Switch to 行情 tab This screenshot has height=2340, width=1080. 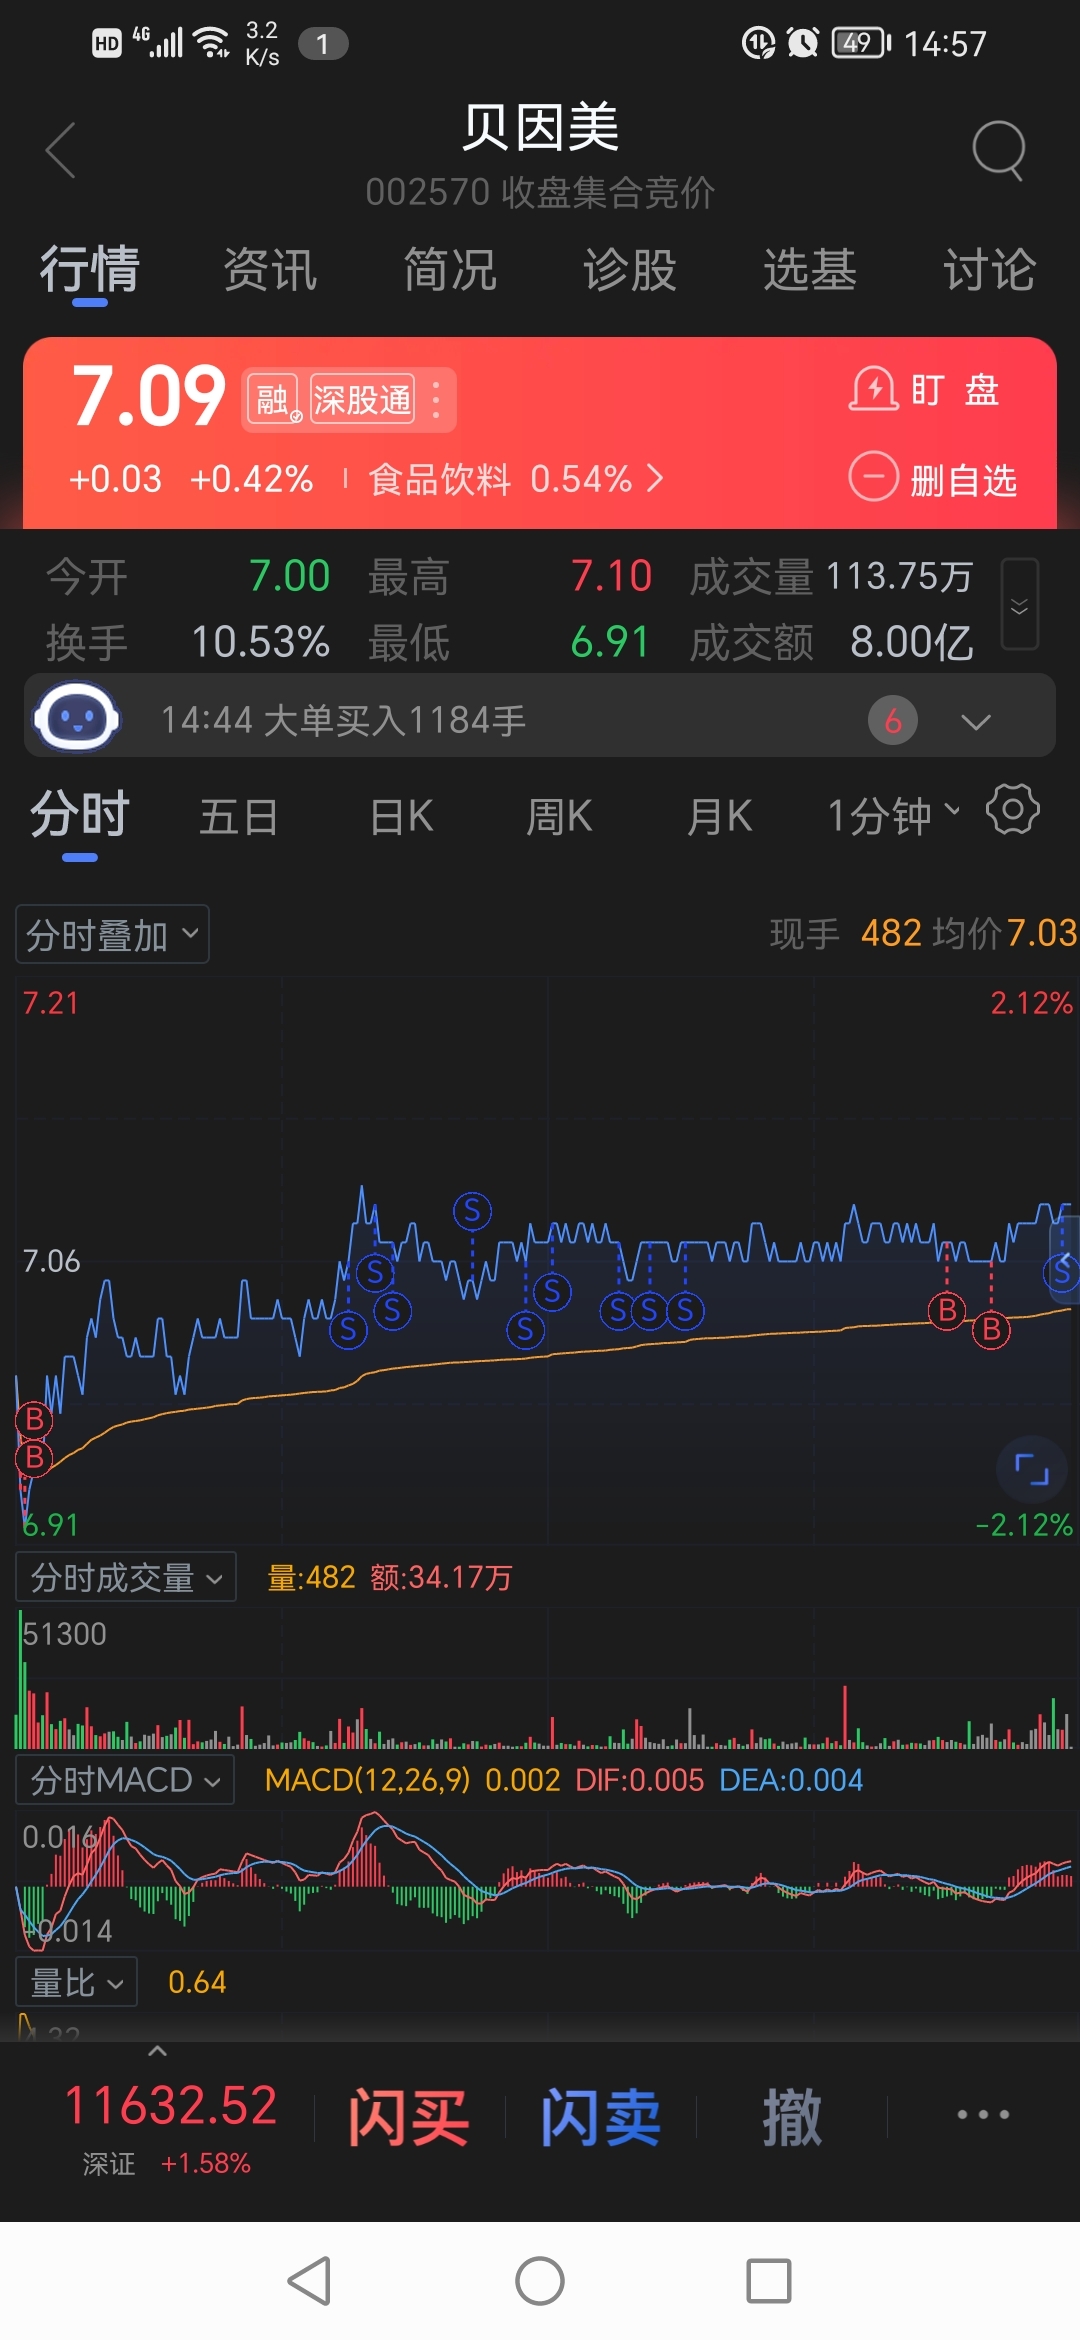point(89,270)
